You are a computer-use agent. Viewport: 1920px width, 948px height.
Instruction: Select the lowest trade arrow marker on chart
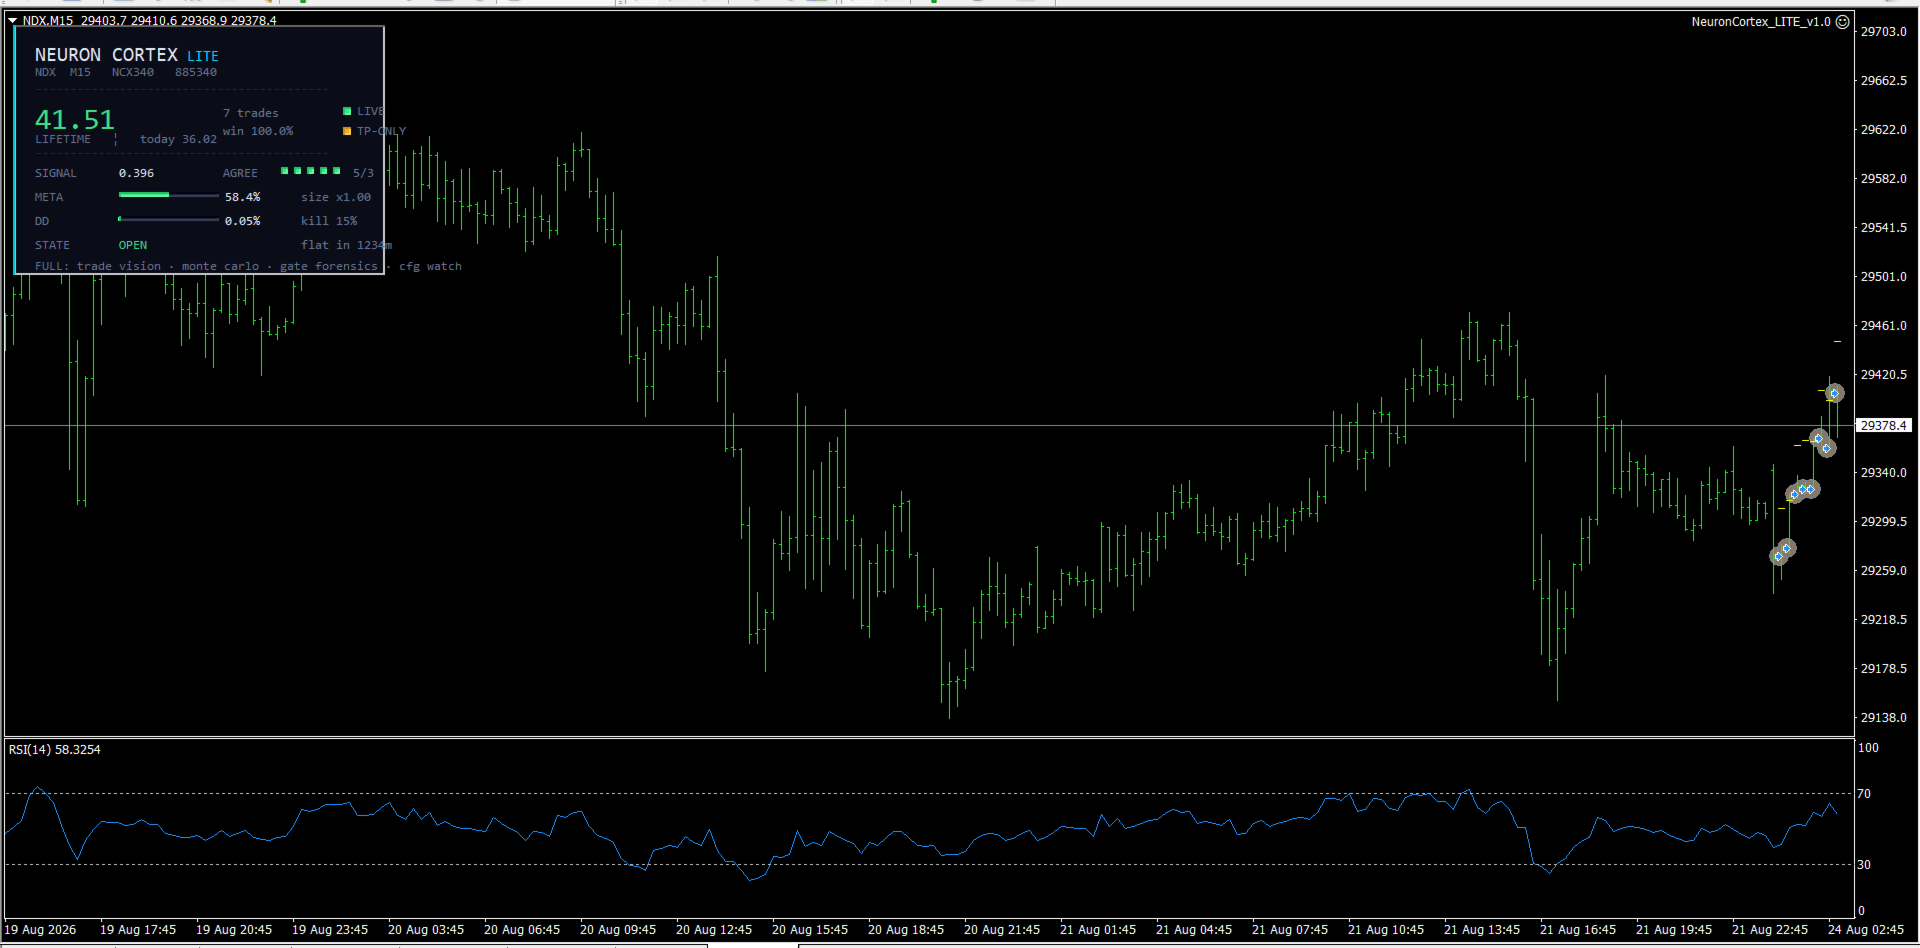pos(1778,556)
